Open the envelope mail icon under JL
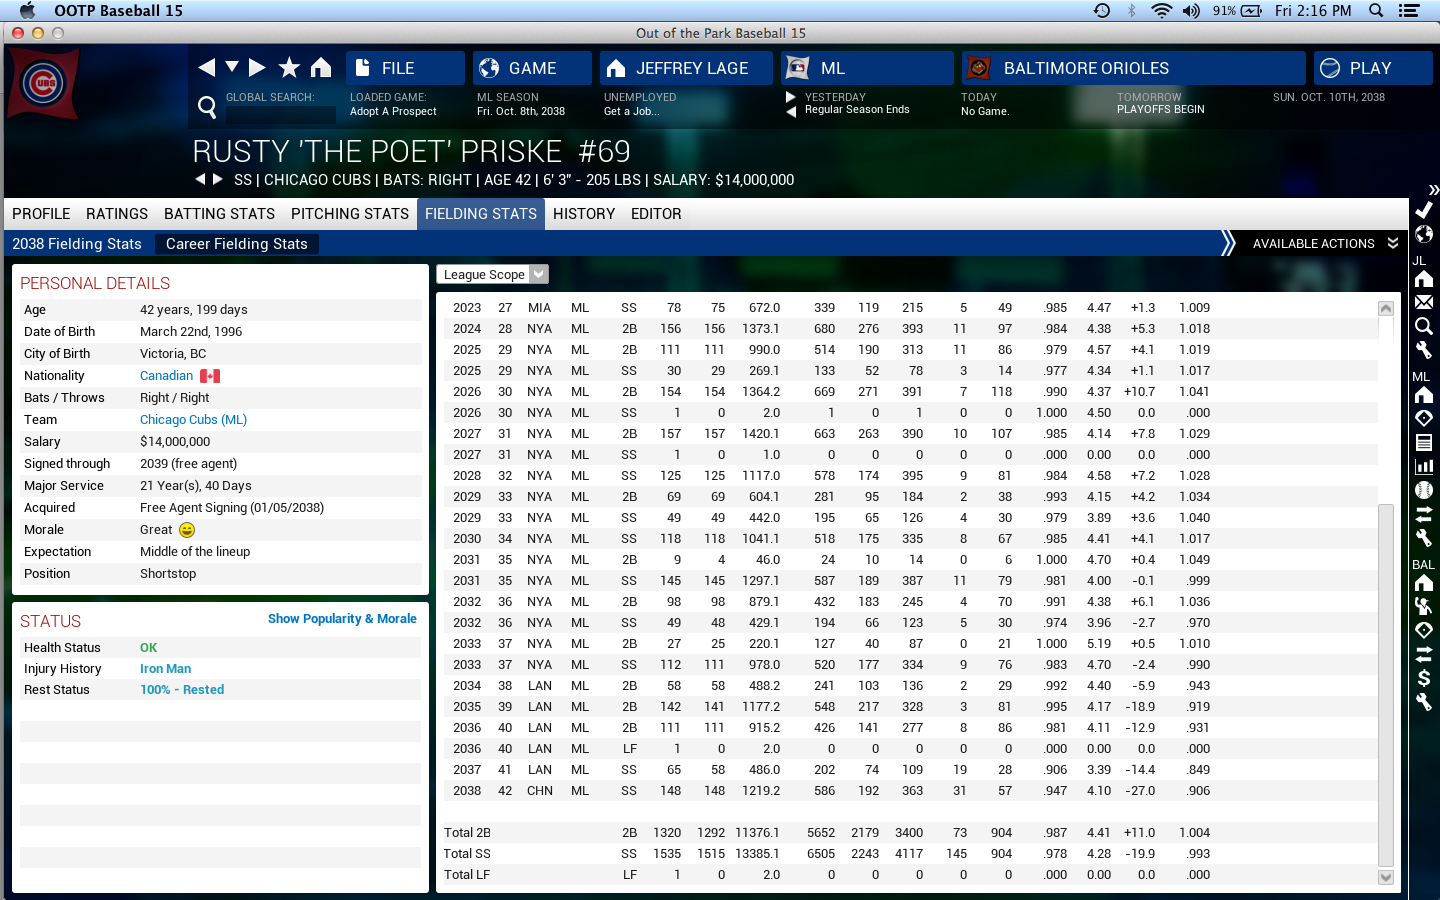 [1424, 302]
